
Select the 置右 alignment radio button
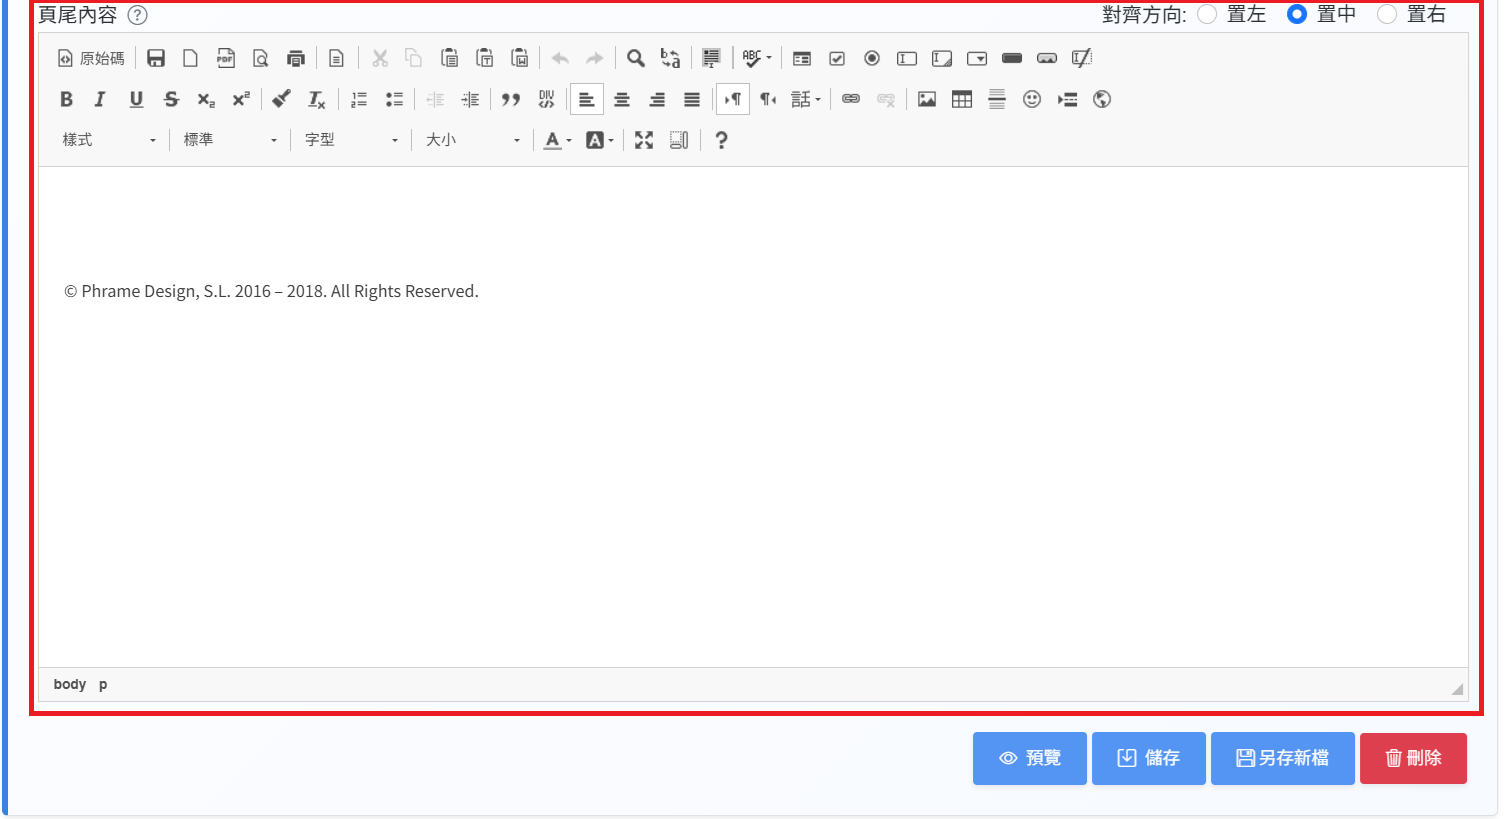point(1387,14)
